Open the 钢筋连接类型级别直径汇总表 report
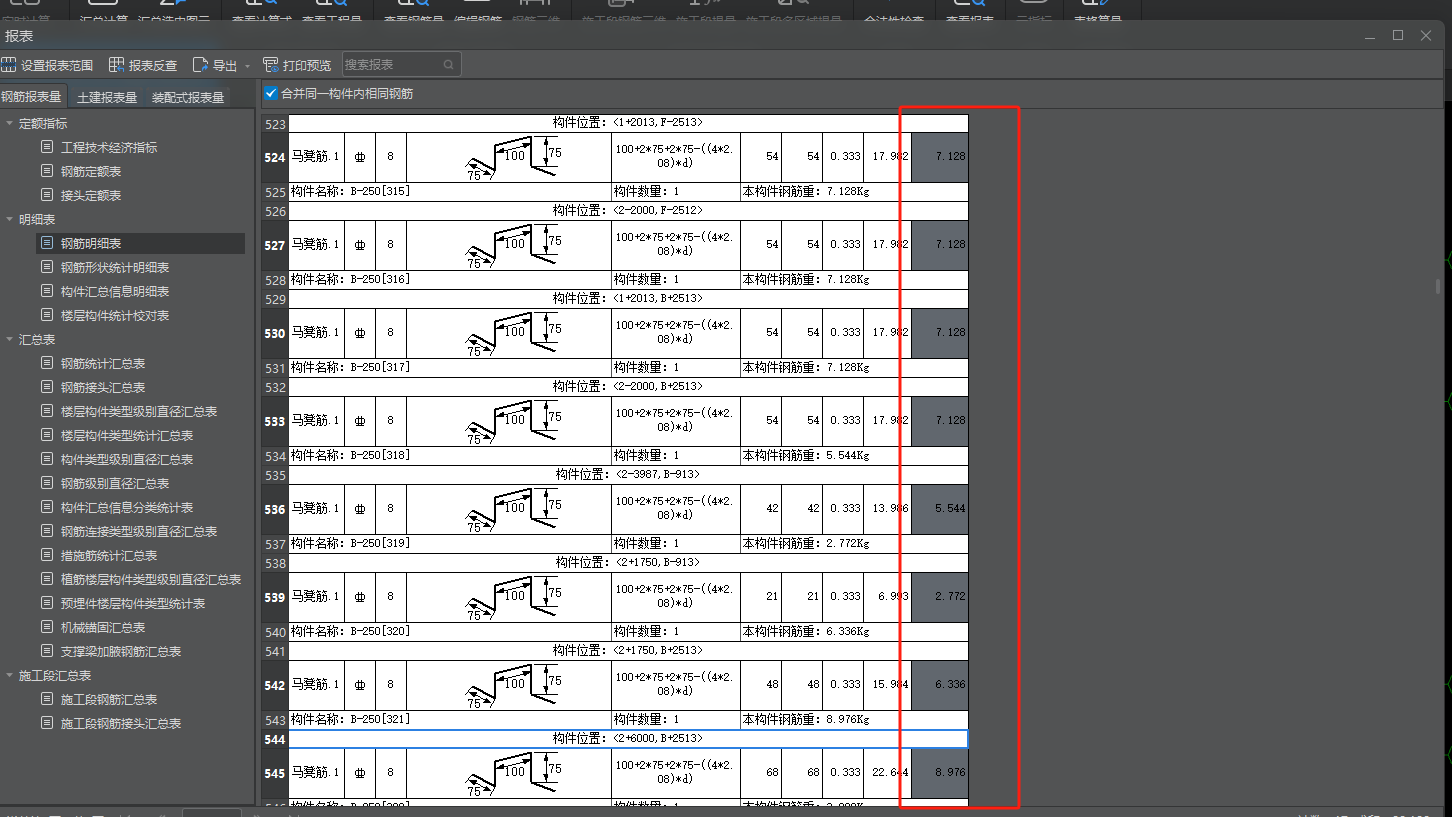Image resolution: width=1452 pixels, height=817 pixels. point(139,531)
